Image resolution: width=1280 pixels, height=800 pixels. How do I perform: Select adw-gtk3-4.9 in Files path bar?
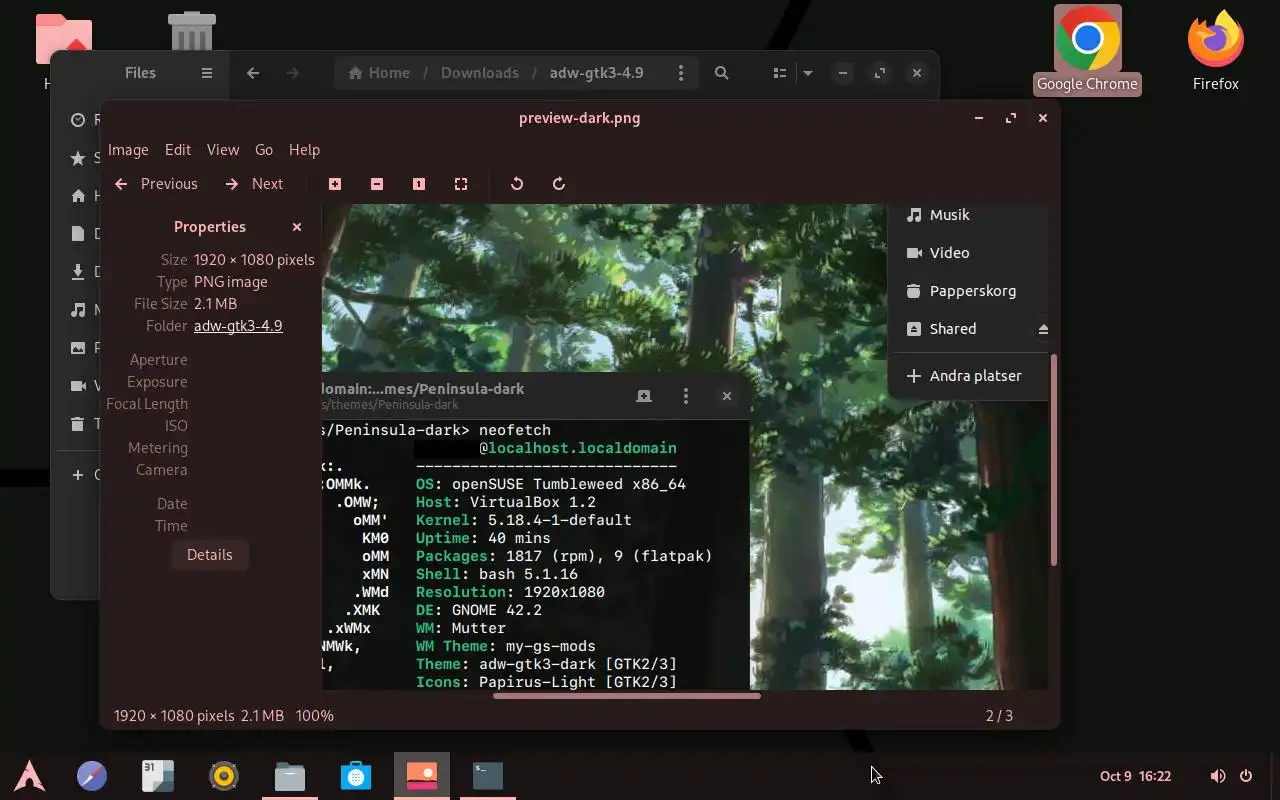point(597,73)
